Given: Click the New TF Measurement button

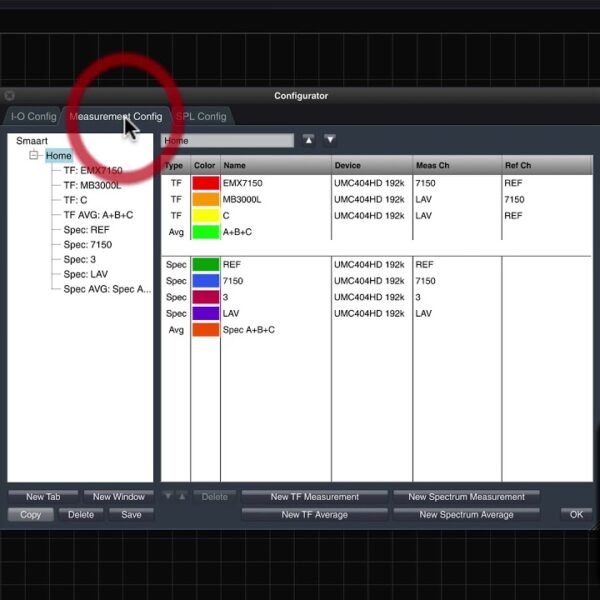Looking at the screenshot, I should (314, 497).
